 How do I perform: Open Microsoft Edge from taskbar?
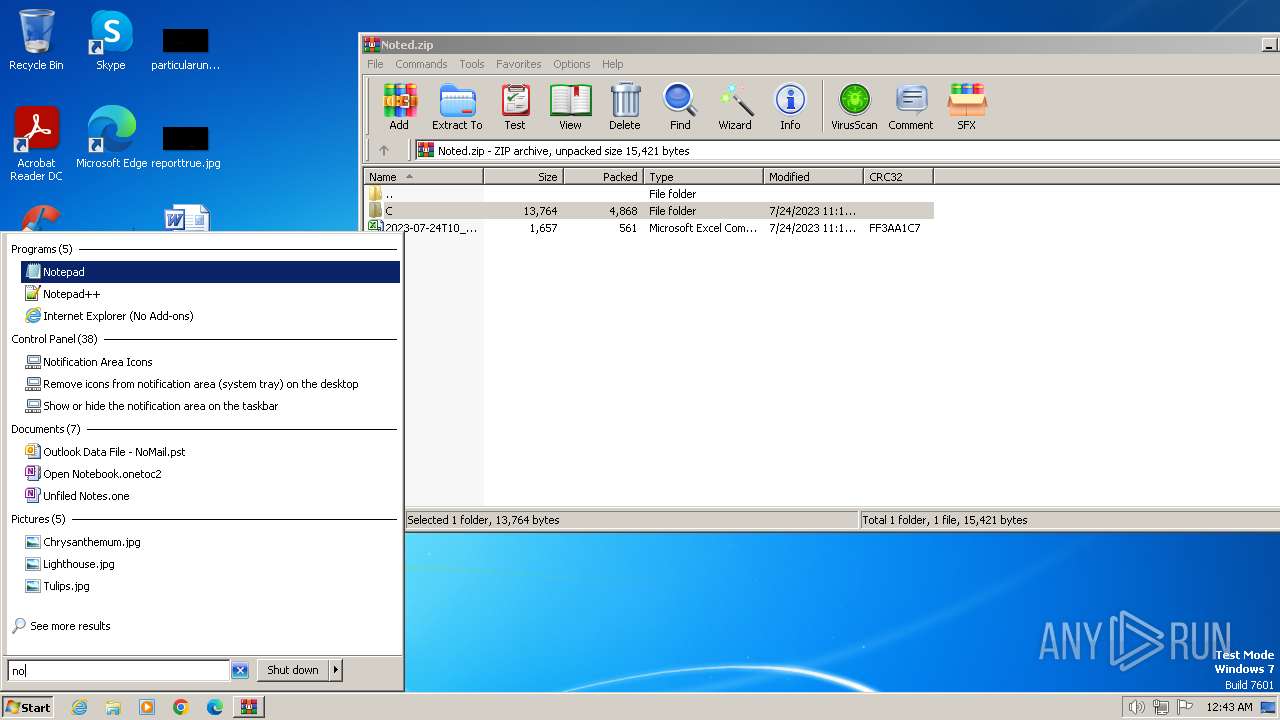coord(215,707)
